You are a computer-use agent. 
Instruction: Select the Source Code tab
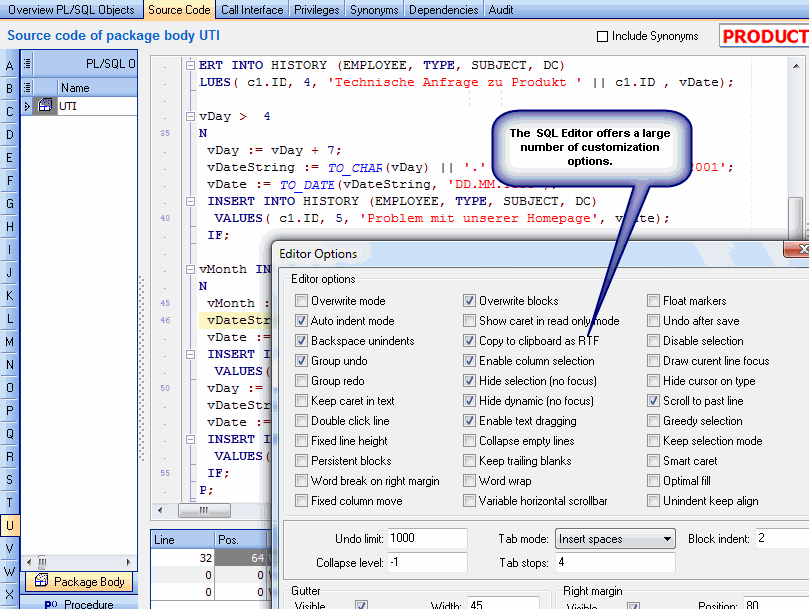pos(179,10)
